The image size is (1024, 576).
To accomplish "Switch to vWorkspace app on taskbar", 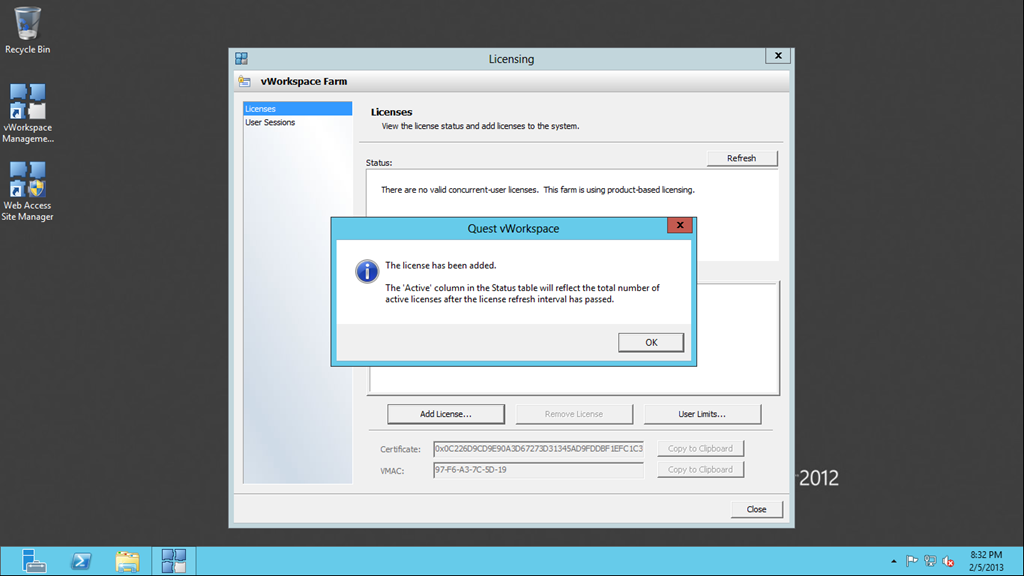I will (174, 561).
